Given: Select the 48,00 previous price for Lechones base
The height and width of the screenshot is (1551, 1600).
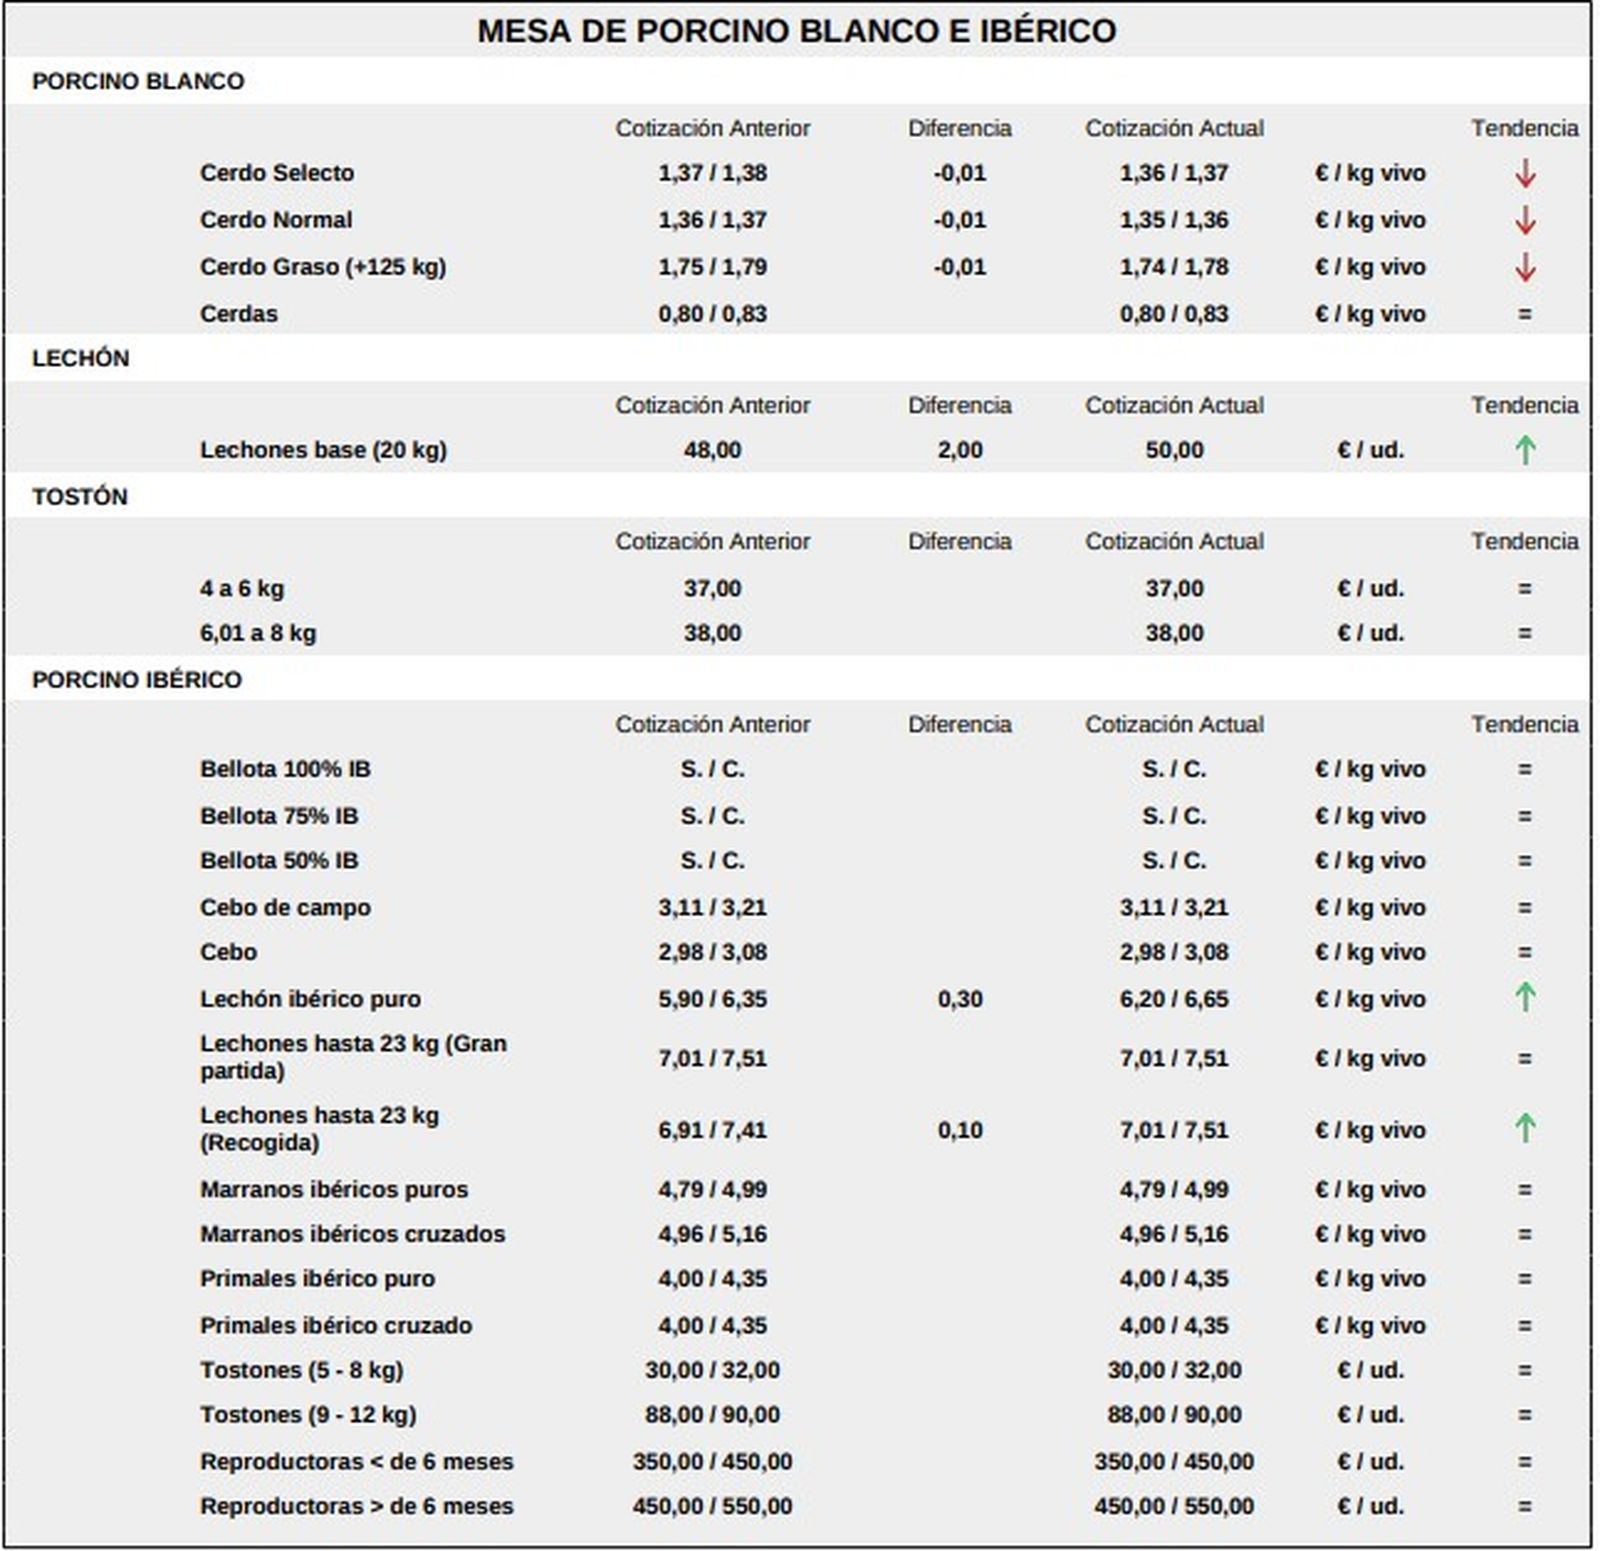Looking at the screenshot, I should point(712,450).
